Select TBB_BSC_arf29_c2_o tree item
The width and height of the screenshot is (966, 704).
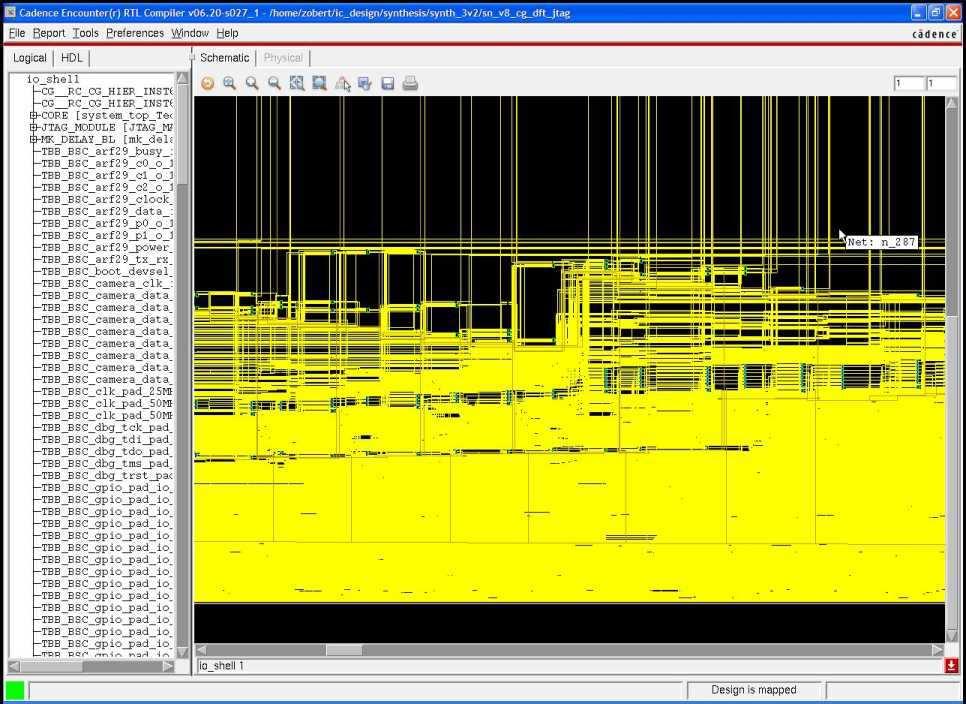107,188
